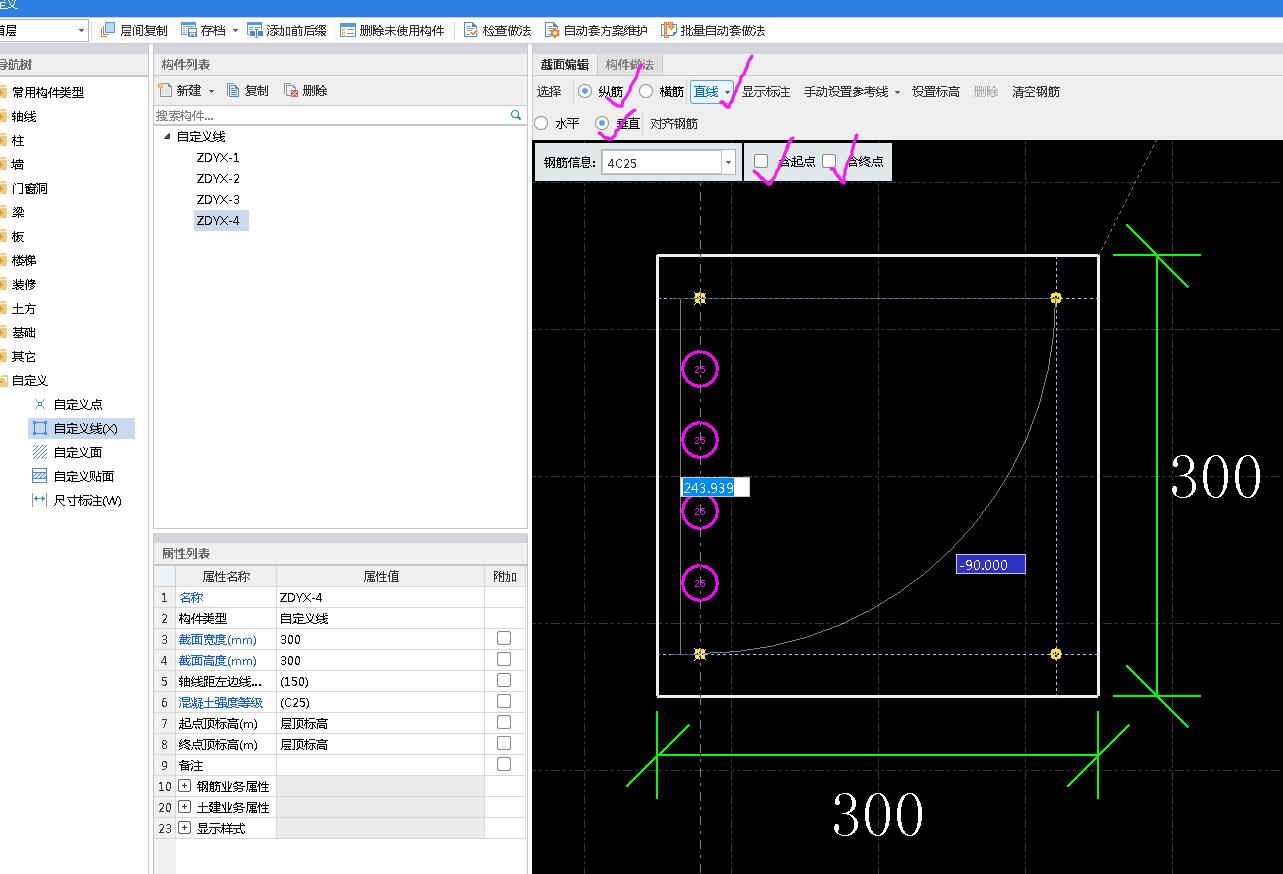The width and height of the screenshot is (1283, 874).
Task: Select component ZDYX-3
Action: point(218,199)
